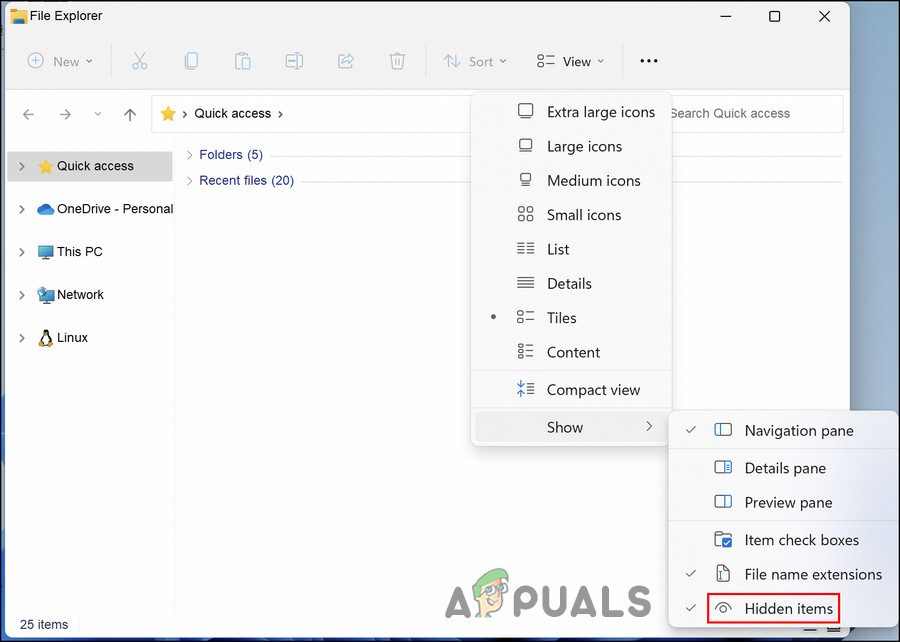Select List view option
Screen dimensions: 900x642
tap(571, 249)
